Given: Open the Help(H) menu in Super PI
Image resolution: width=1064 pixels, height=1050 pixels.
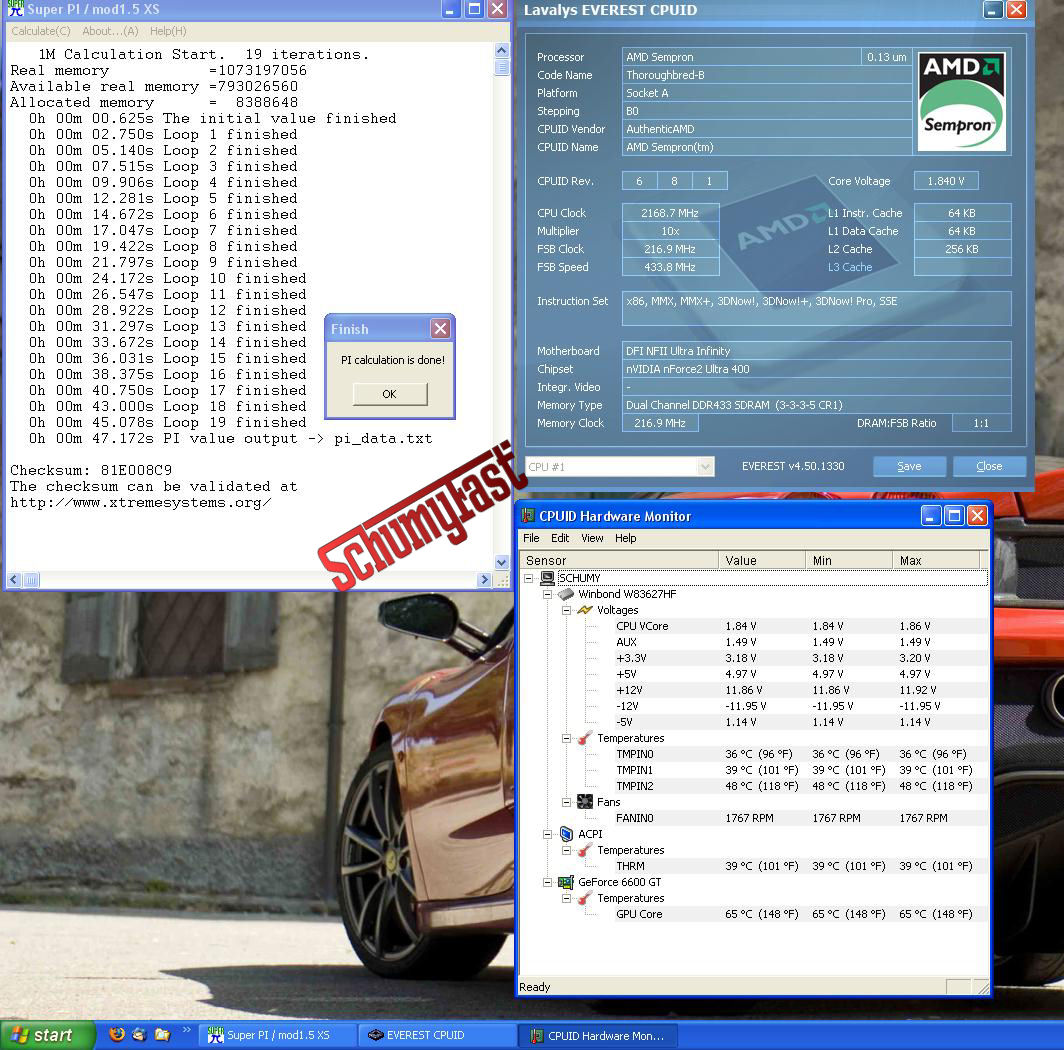Looking at the screenshot, I should (x=168, y=31).
